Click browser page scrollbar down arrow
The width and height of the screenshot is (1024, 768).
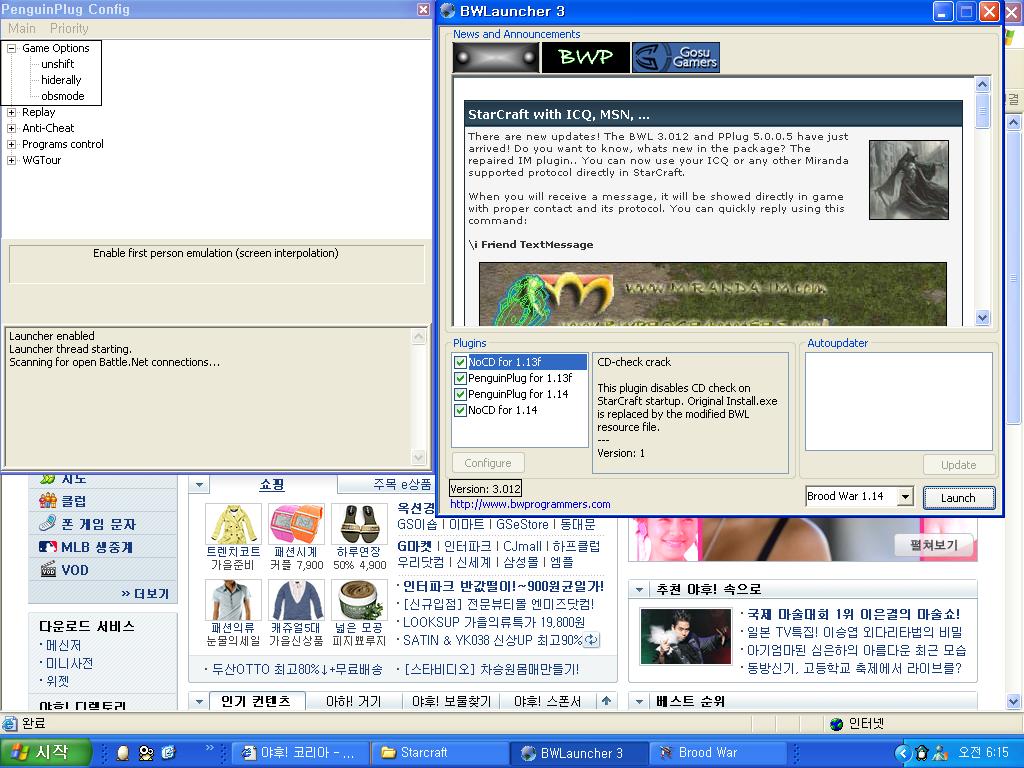(x=1014, y=702)
